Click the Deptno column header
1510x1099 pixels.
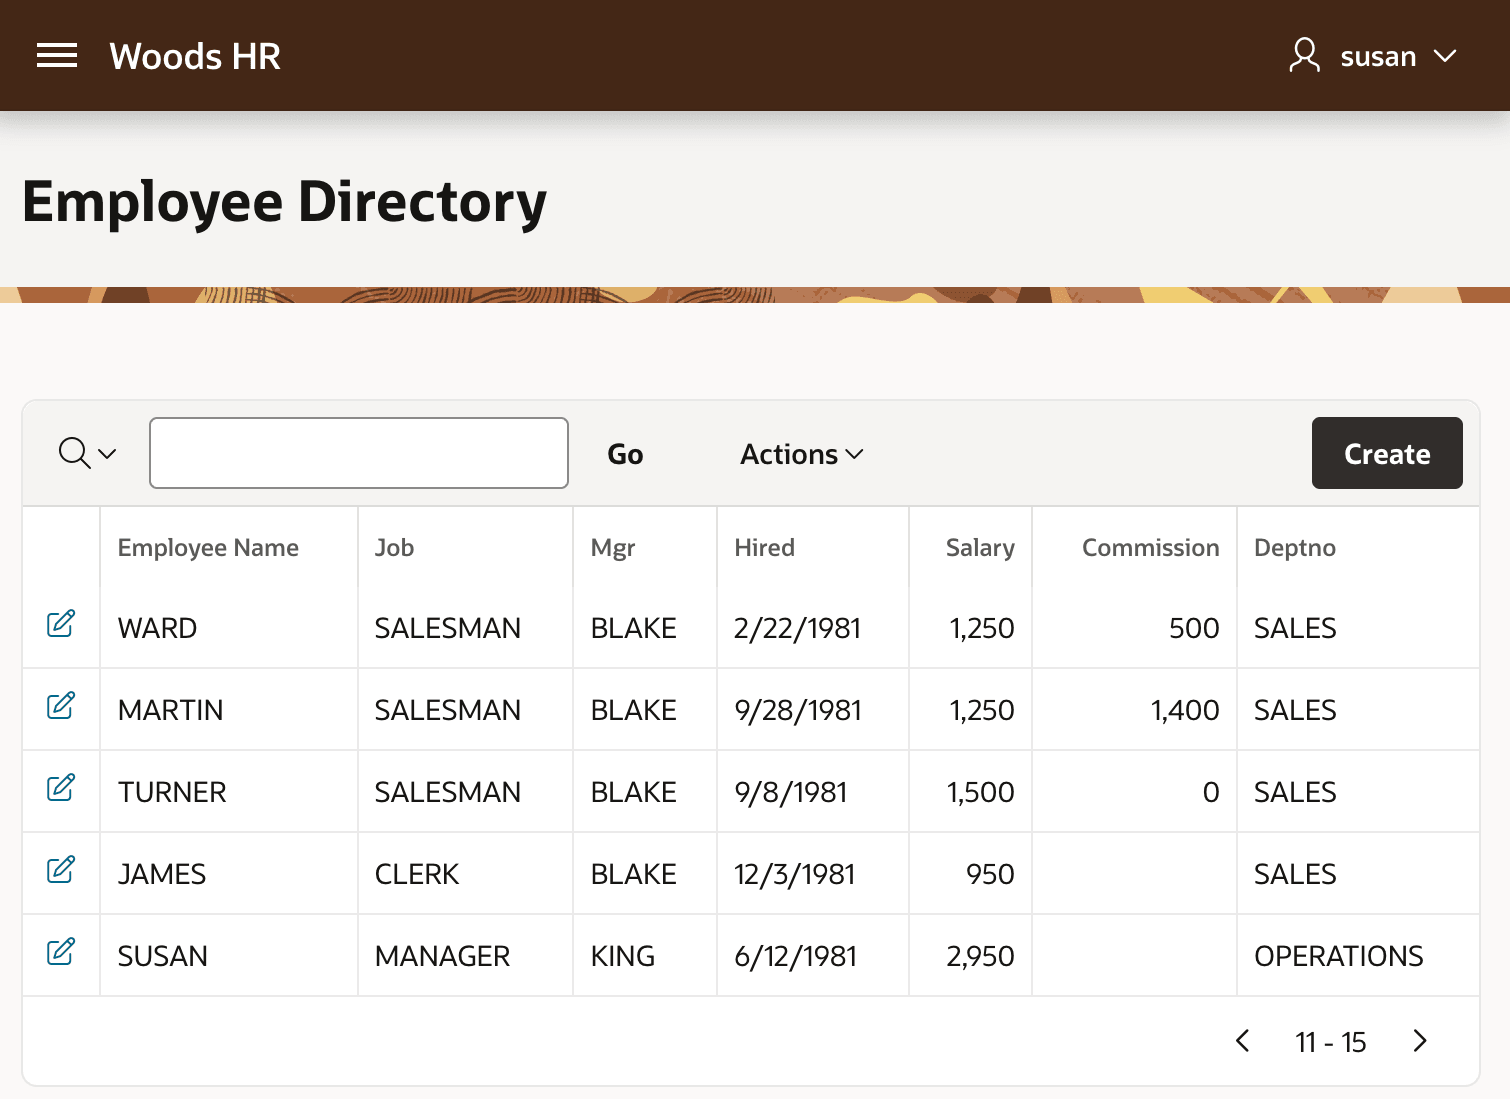coord(1295,548)
